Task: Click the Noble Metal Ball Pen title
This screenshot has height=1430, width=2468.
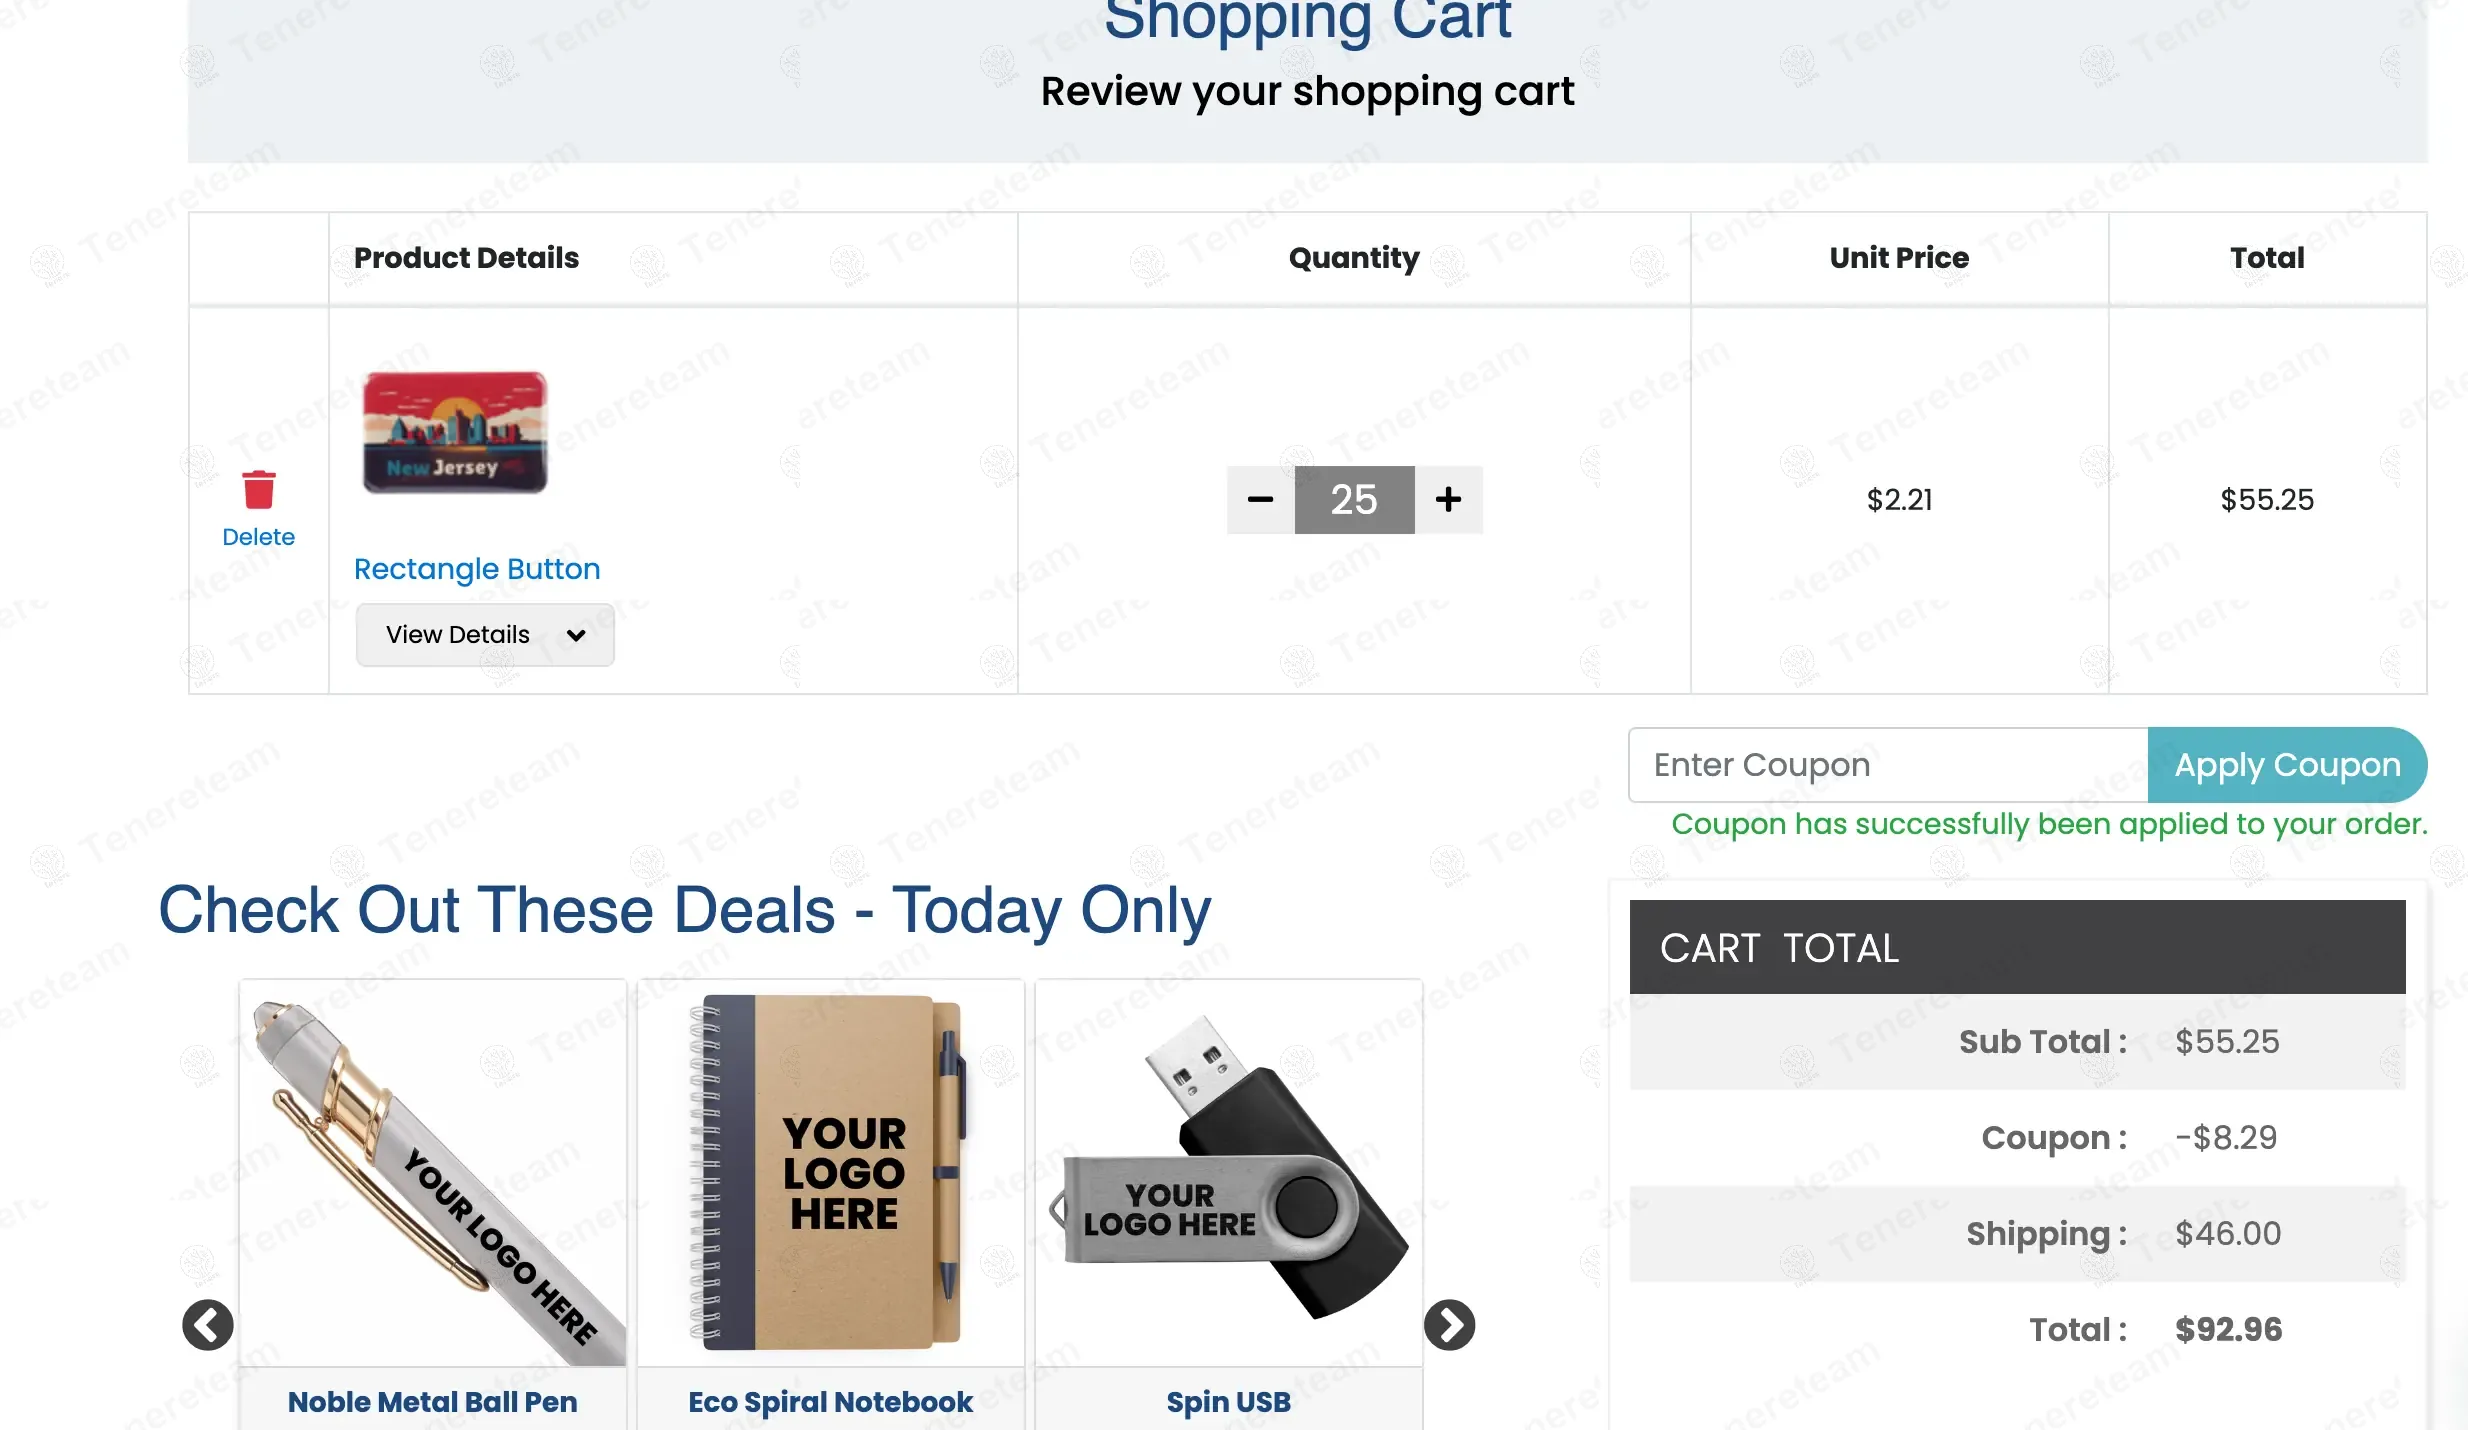Action: (433, 1402)
